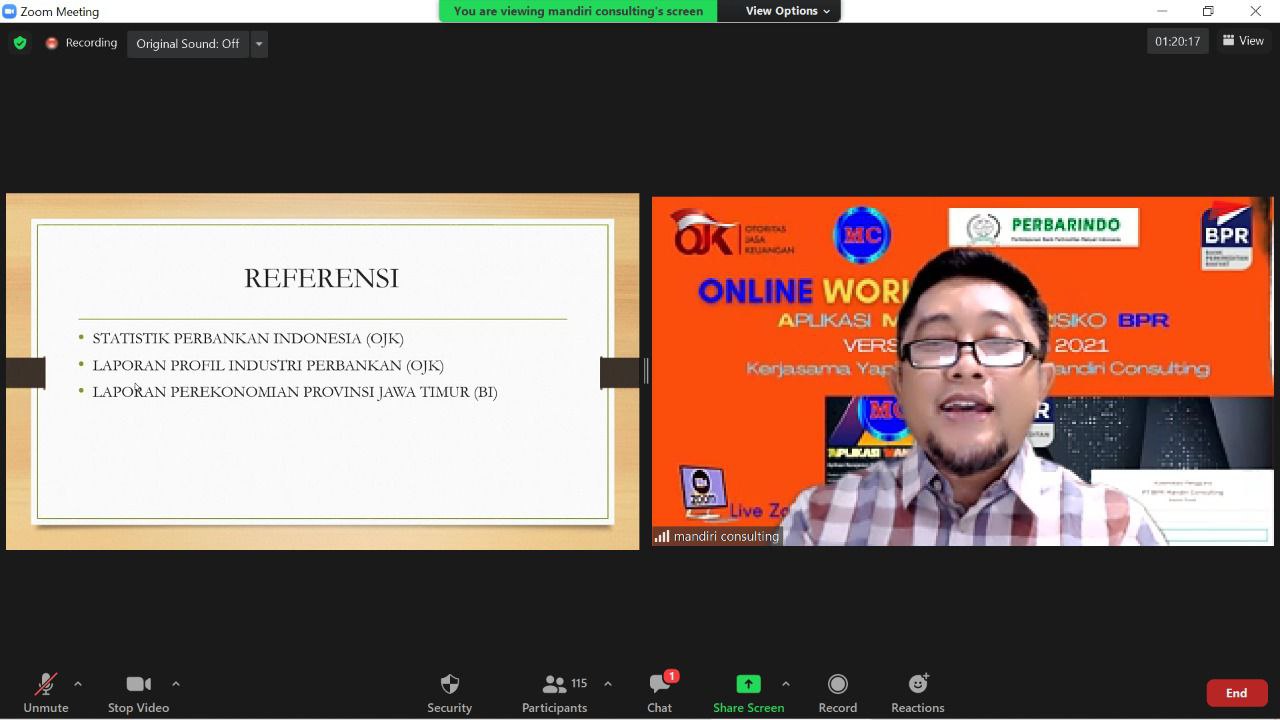Click the green encryption shield icon
Image resolution: width=1280 pixels, height=720 pixels.
tap(20, 43)
